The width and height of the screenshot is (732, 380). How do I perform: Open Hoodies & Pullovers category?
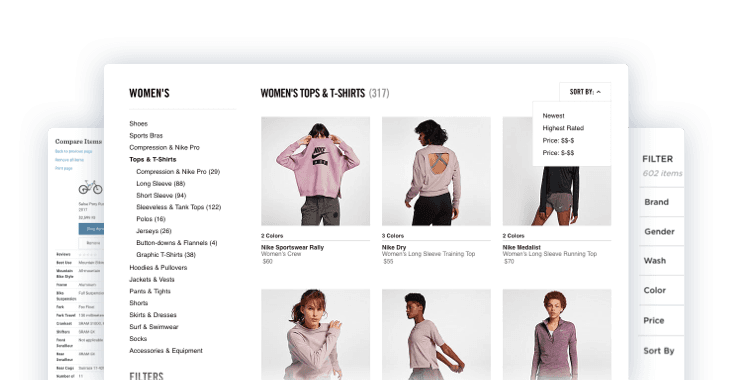point(158,267)
